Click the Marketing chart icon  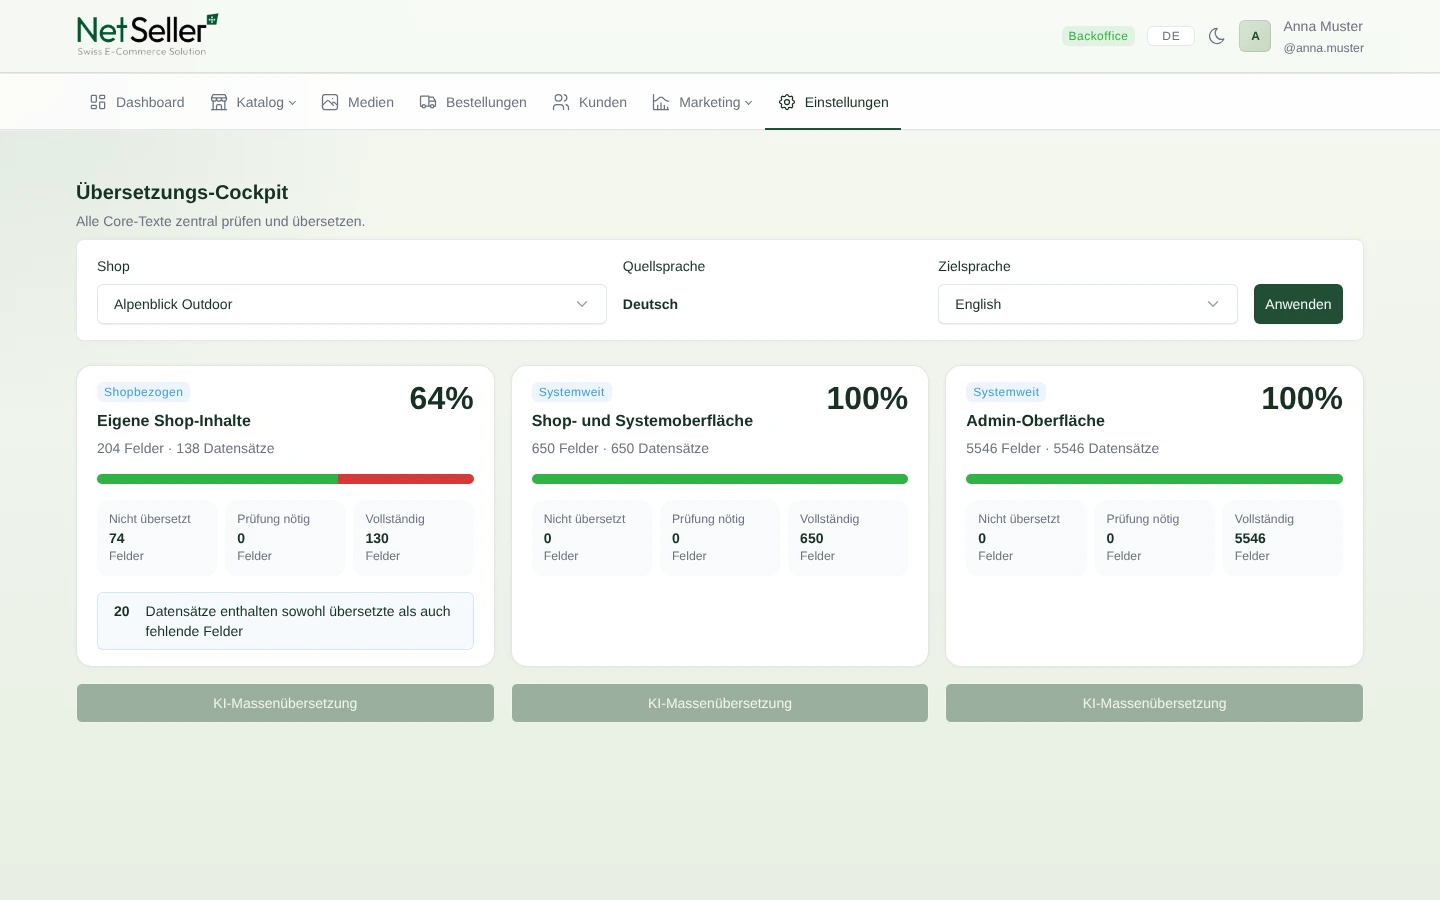pyautogui.click(x=661, y=102)
